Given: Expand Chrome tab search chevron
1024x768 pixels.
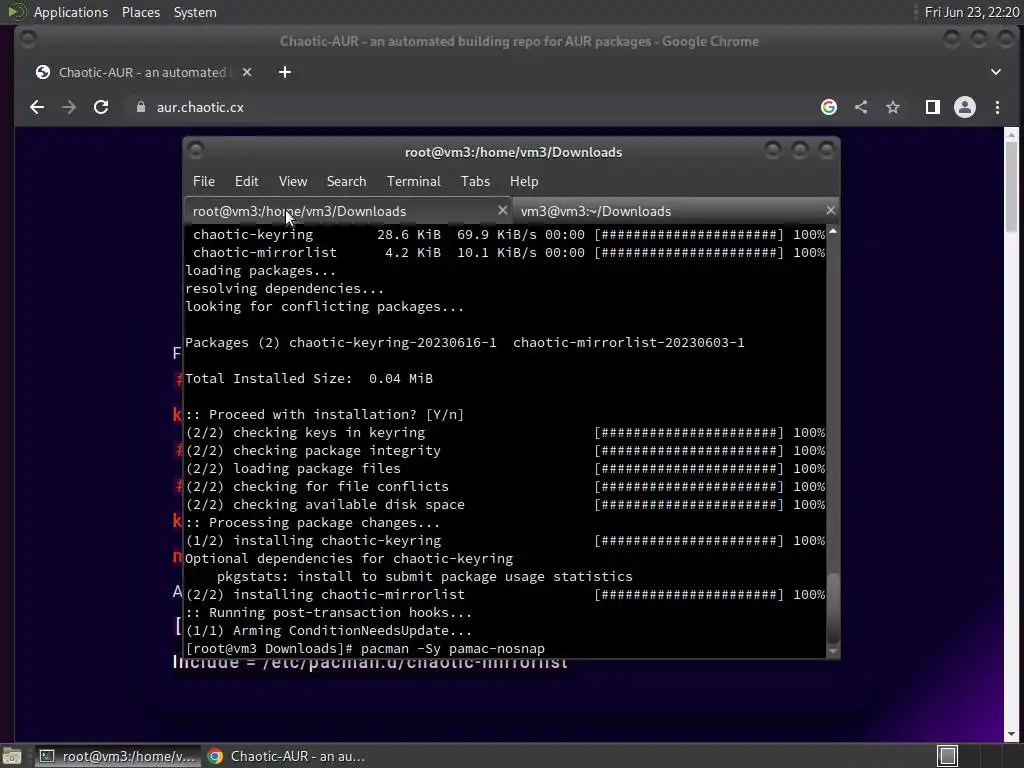Looking at the screenshot, I should coord(996,72).
